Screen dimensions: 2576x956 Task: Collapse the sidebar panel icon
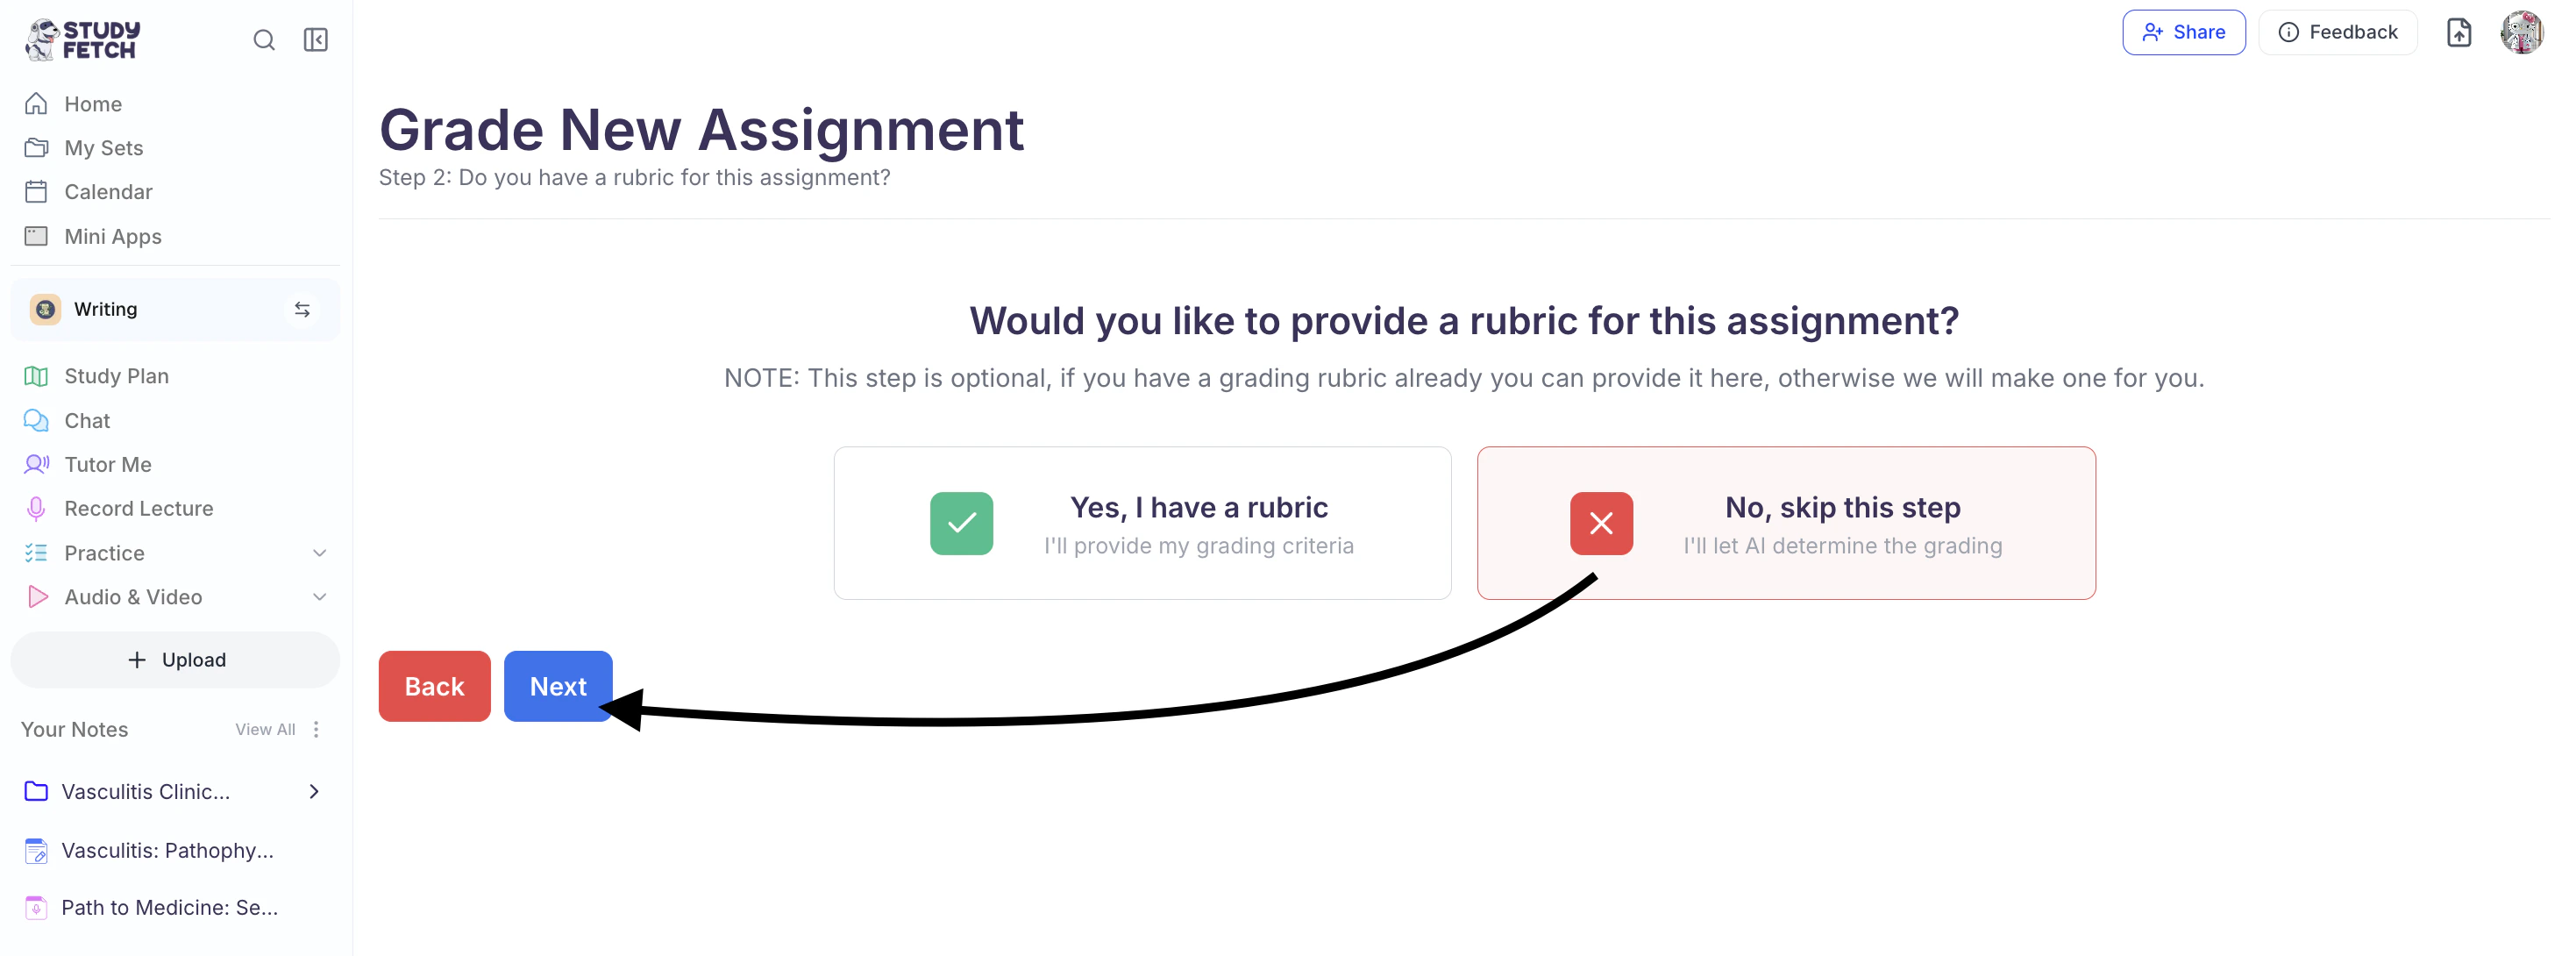coord(316,40)
